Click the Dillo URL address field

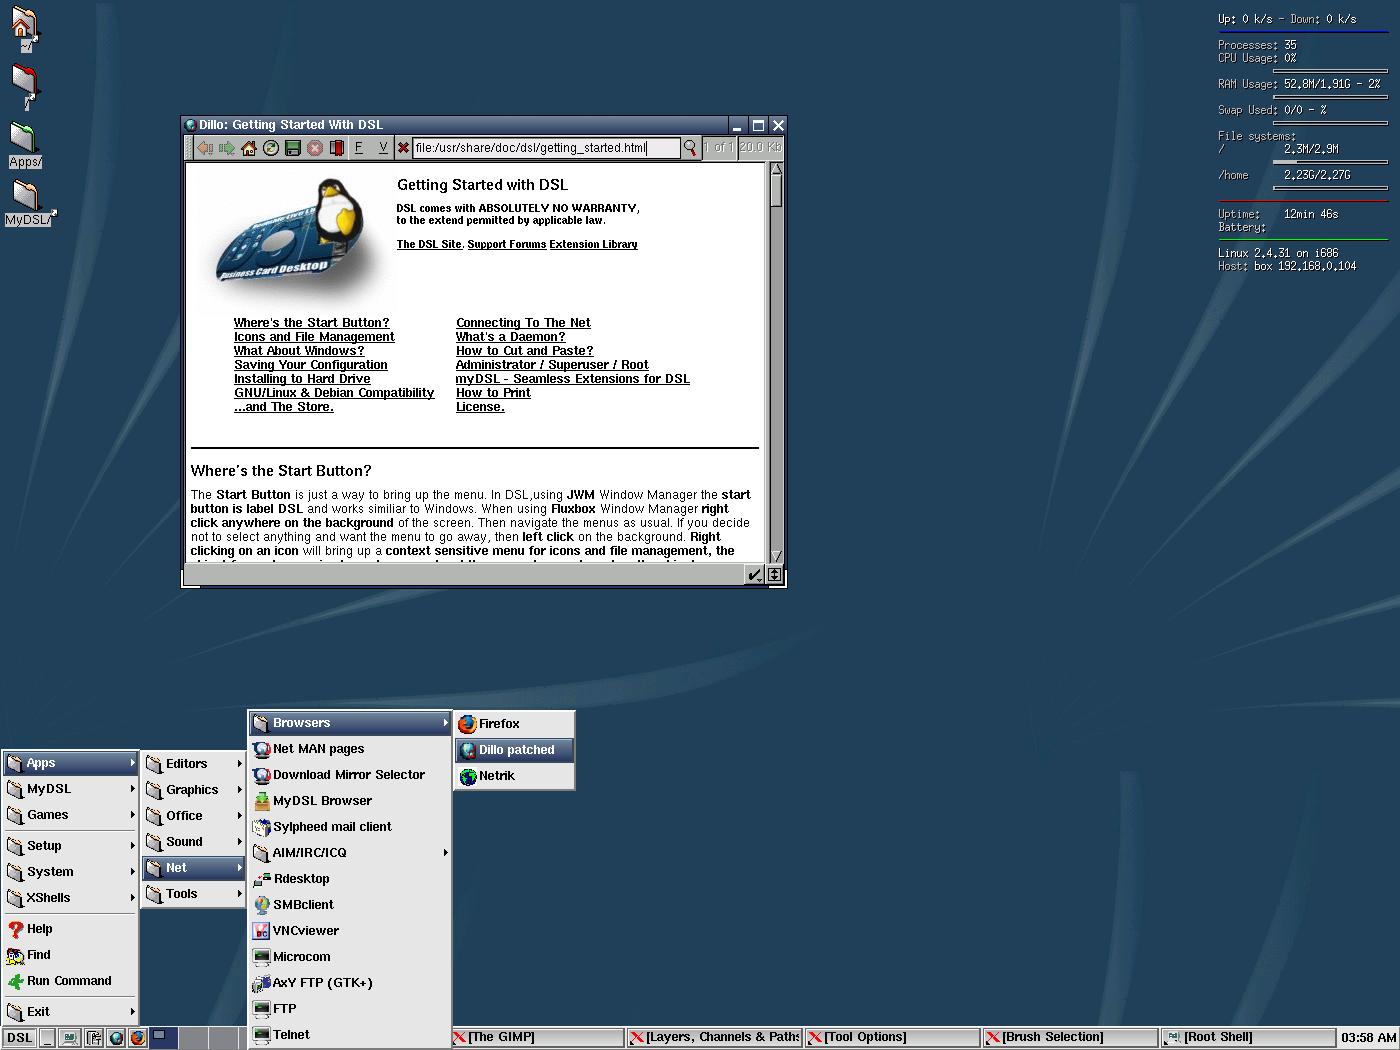pos(546,148)
